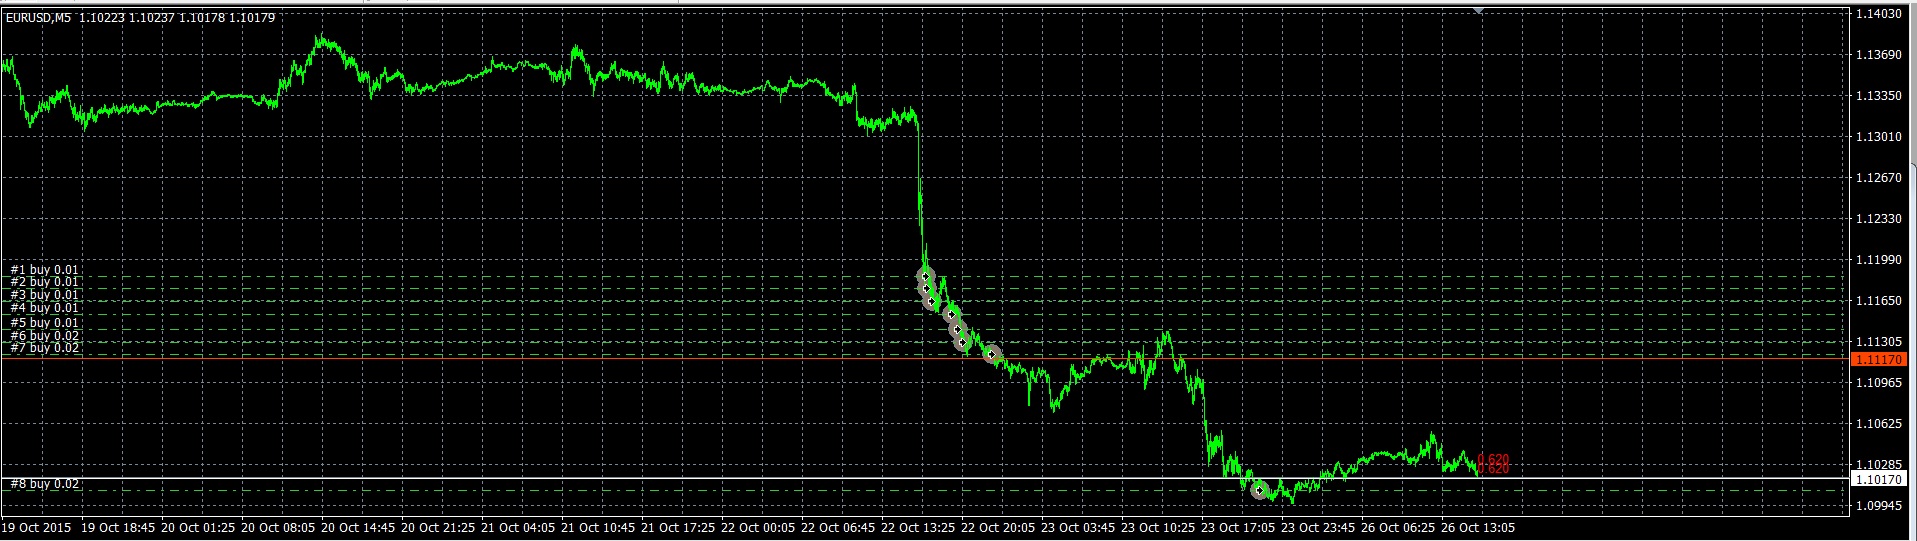1917x541 pixels.
Task: Click the '20 Oct 08:05' time label
Action: (278, 528)
